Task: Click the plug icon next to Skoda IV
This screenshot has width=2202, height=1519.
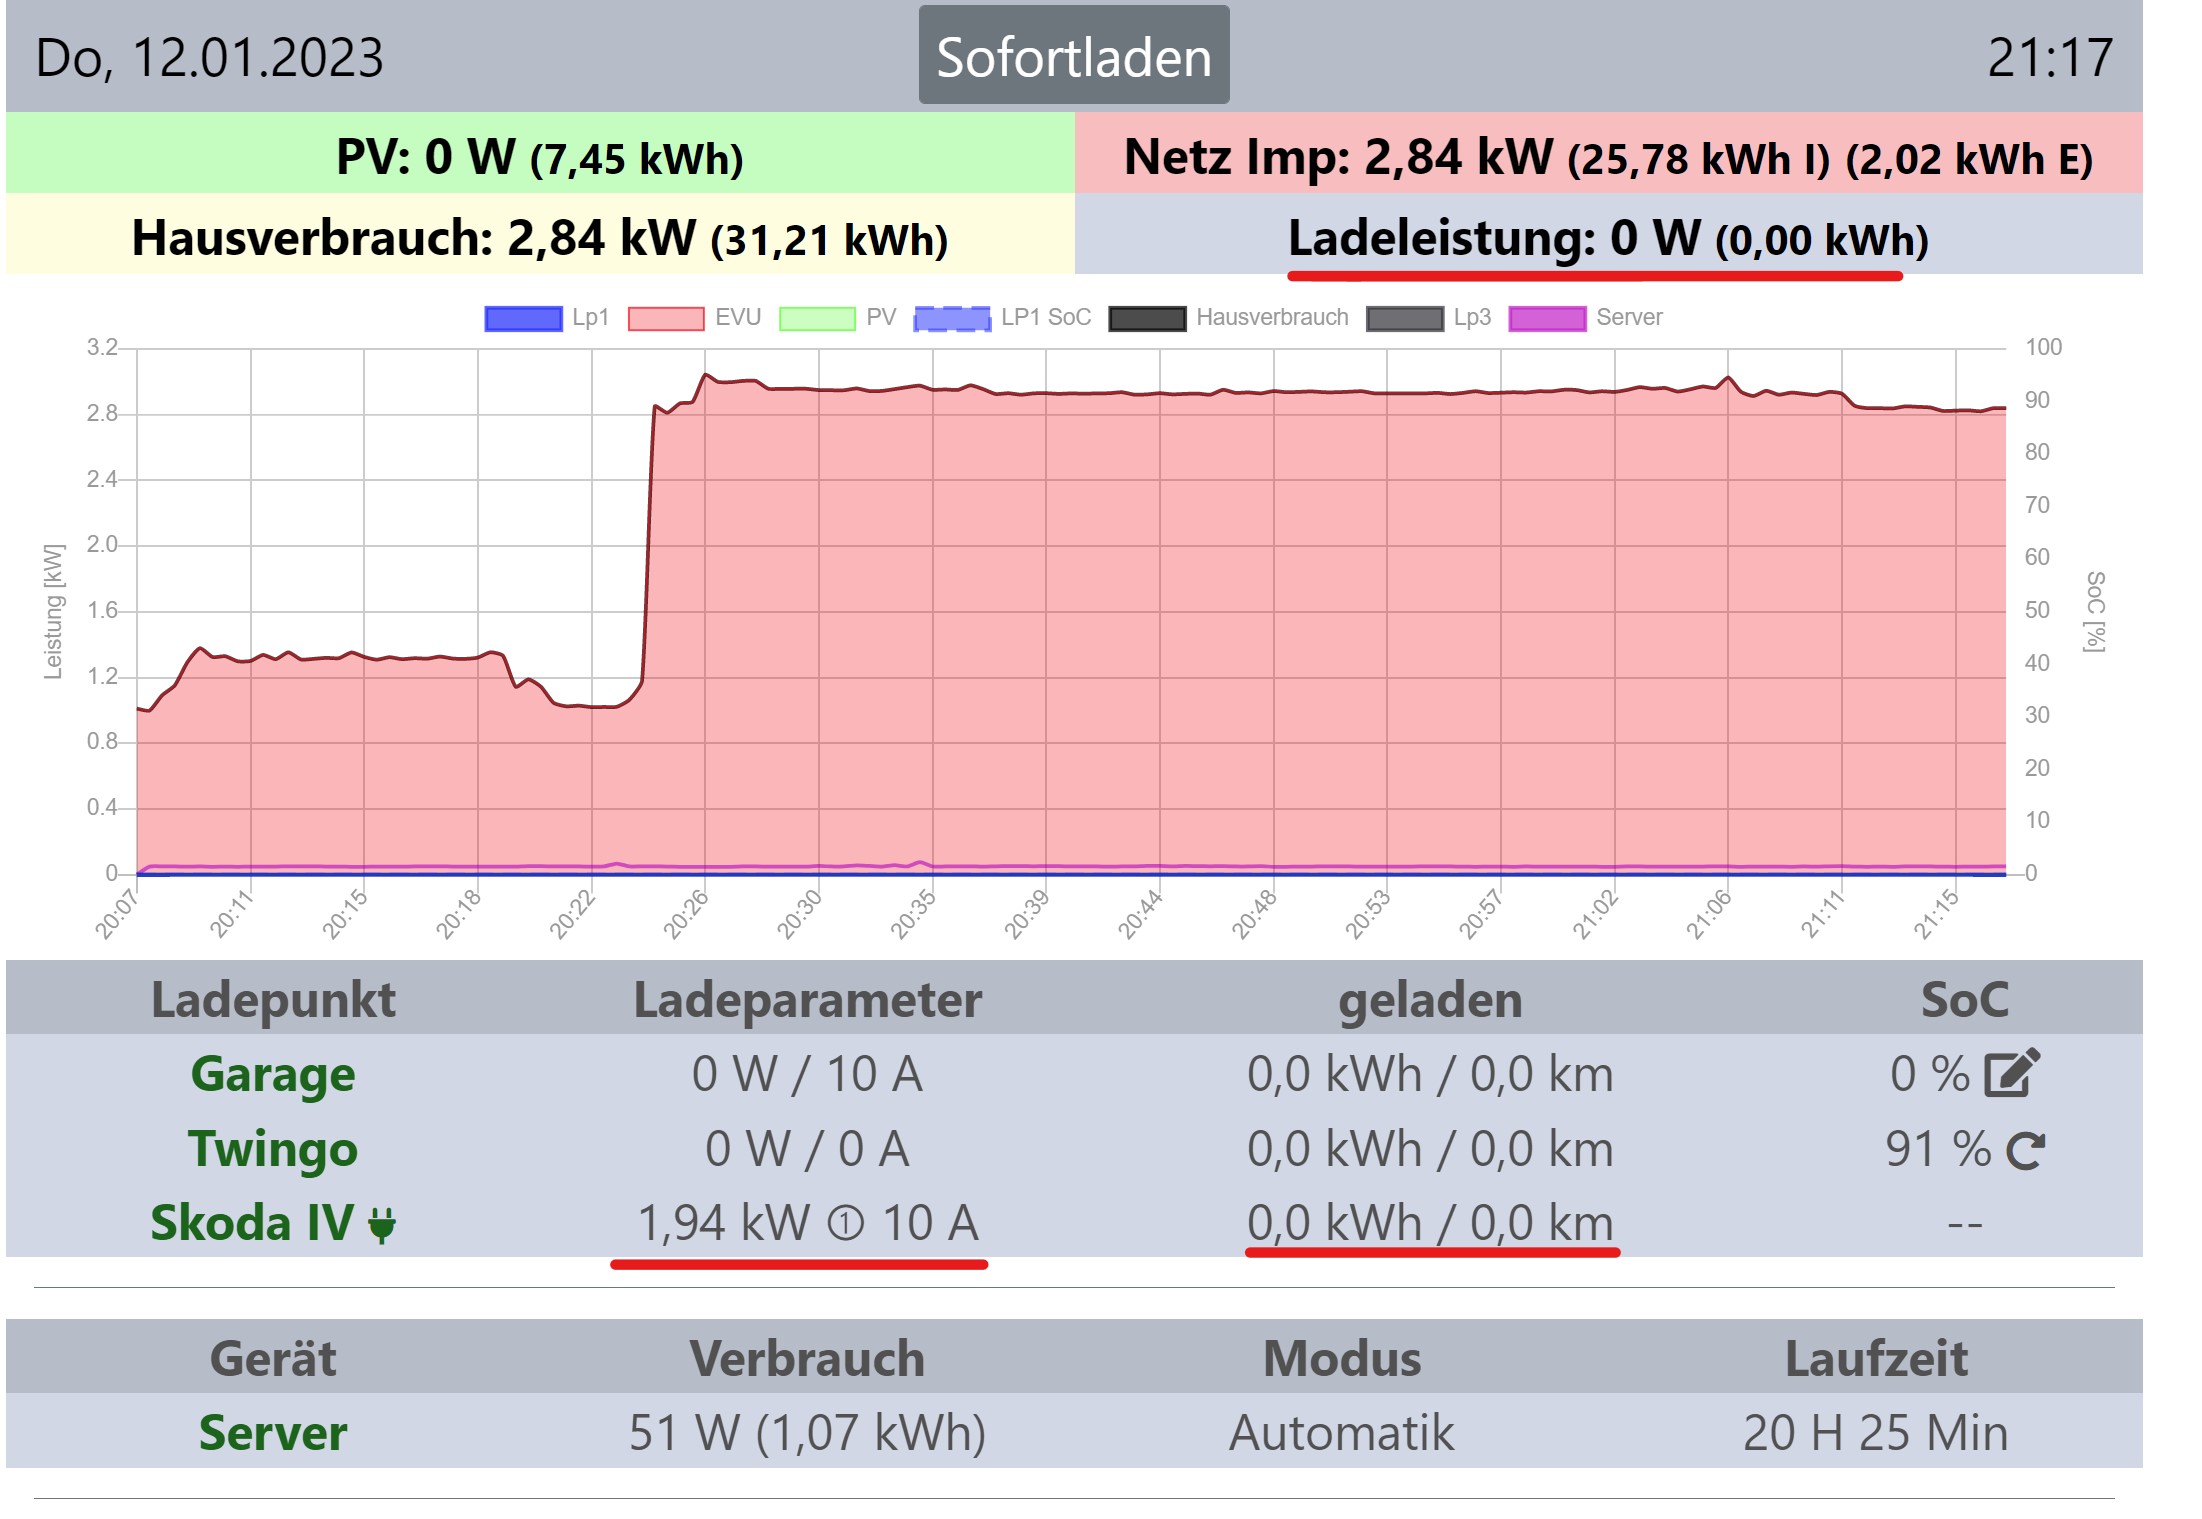Action: (x=382, y=1224)
